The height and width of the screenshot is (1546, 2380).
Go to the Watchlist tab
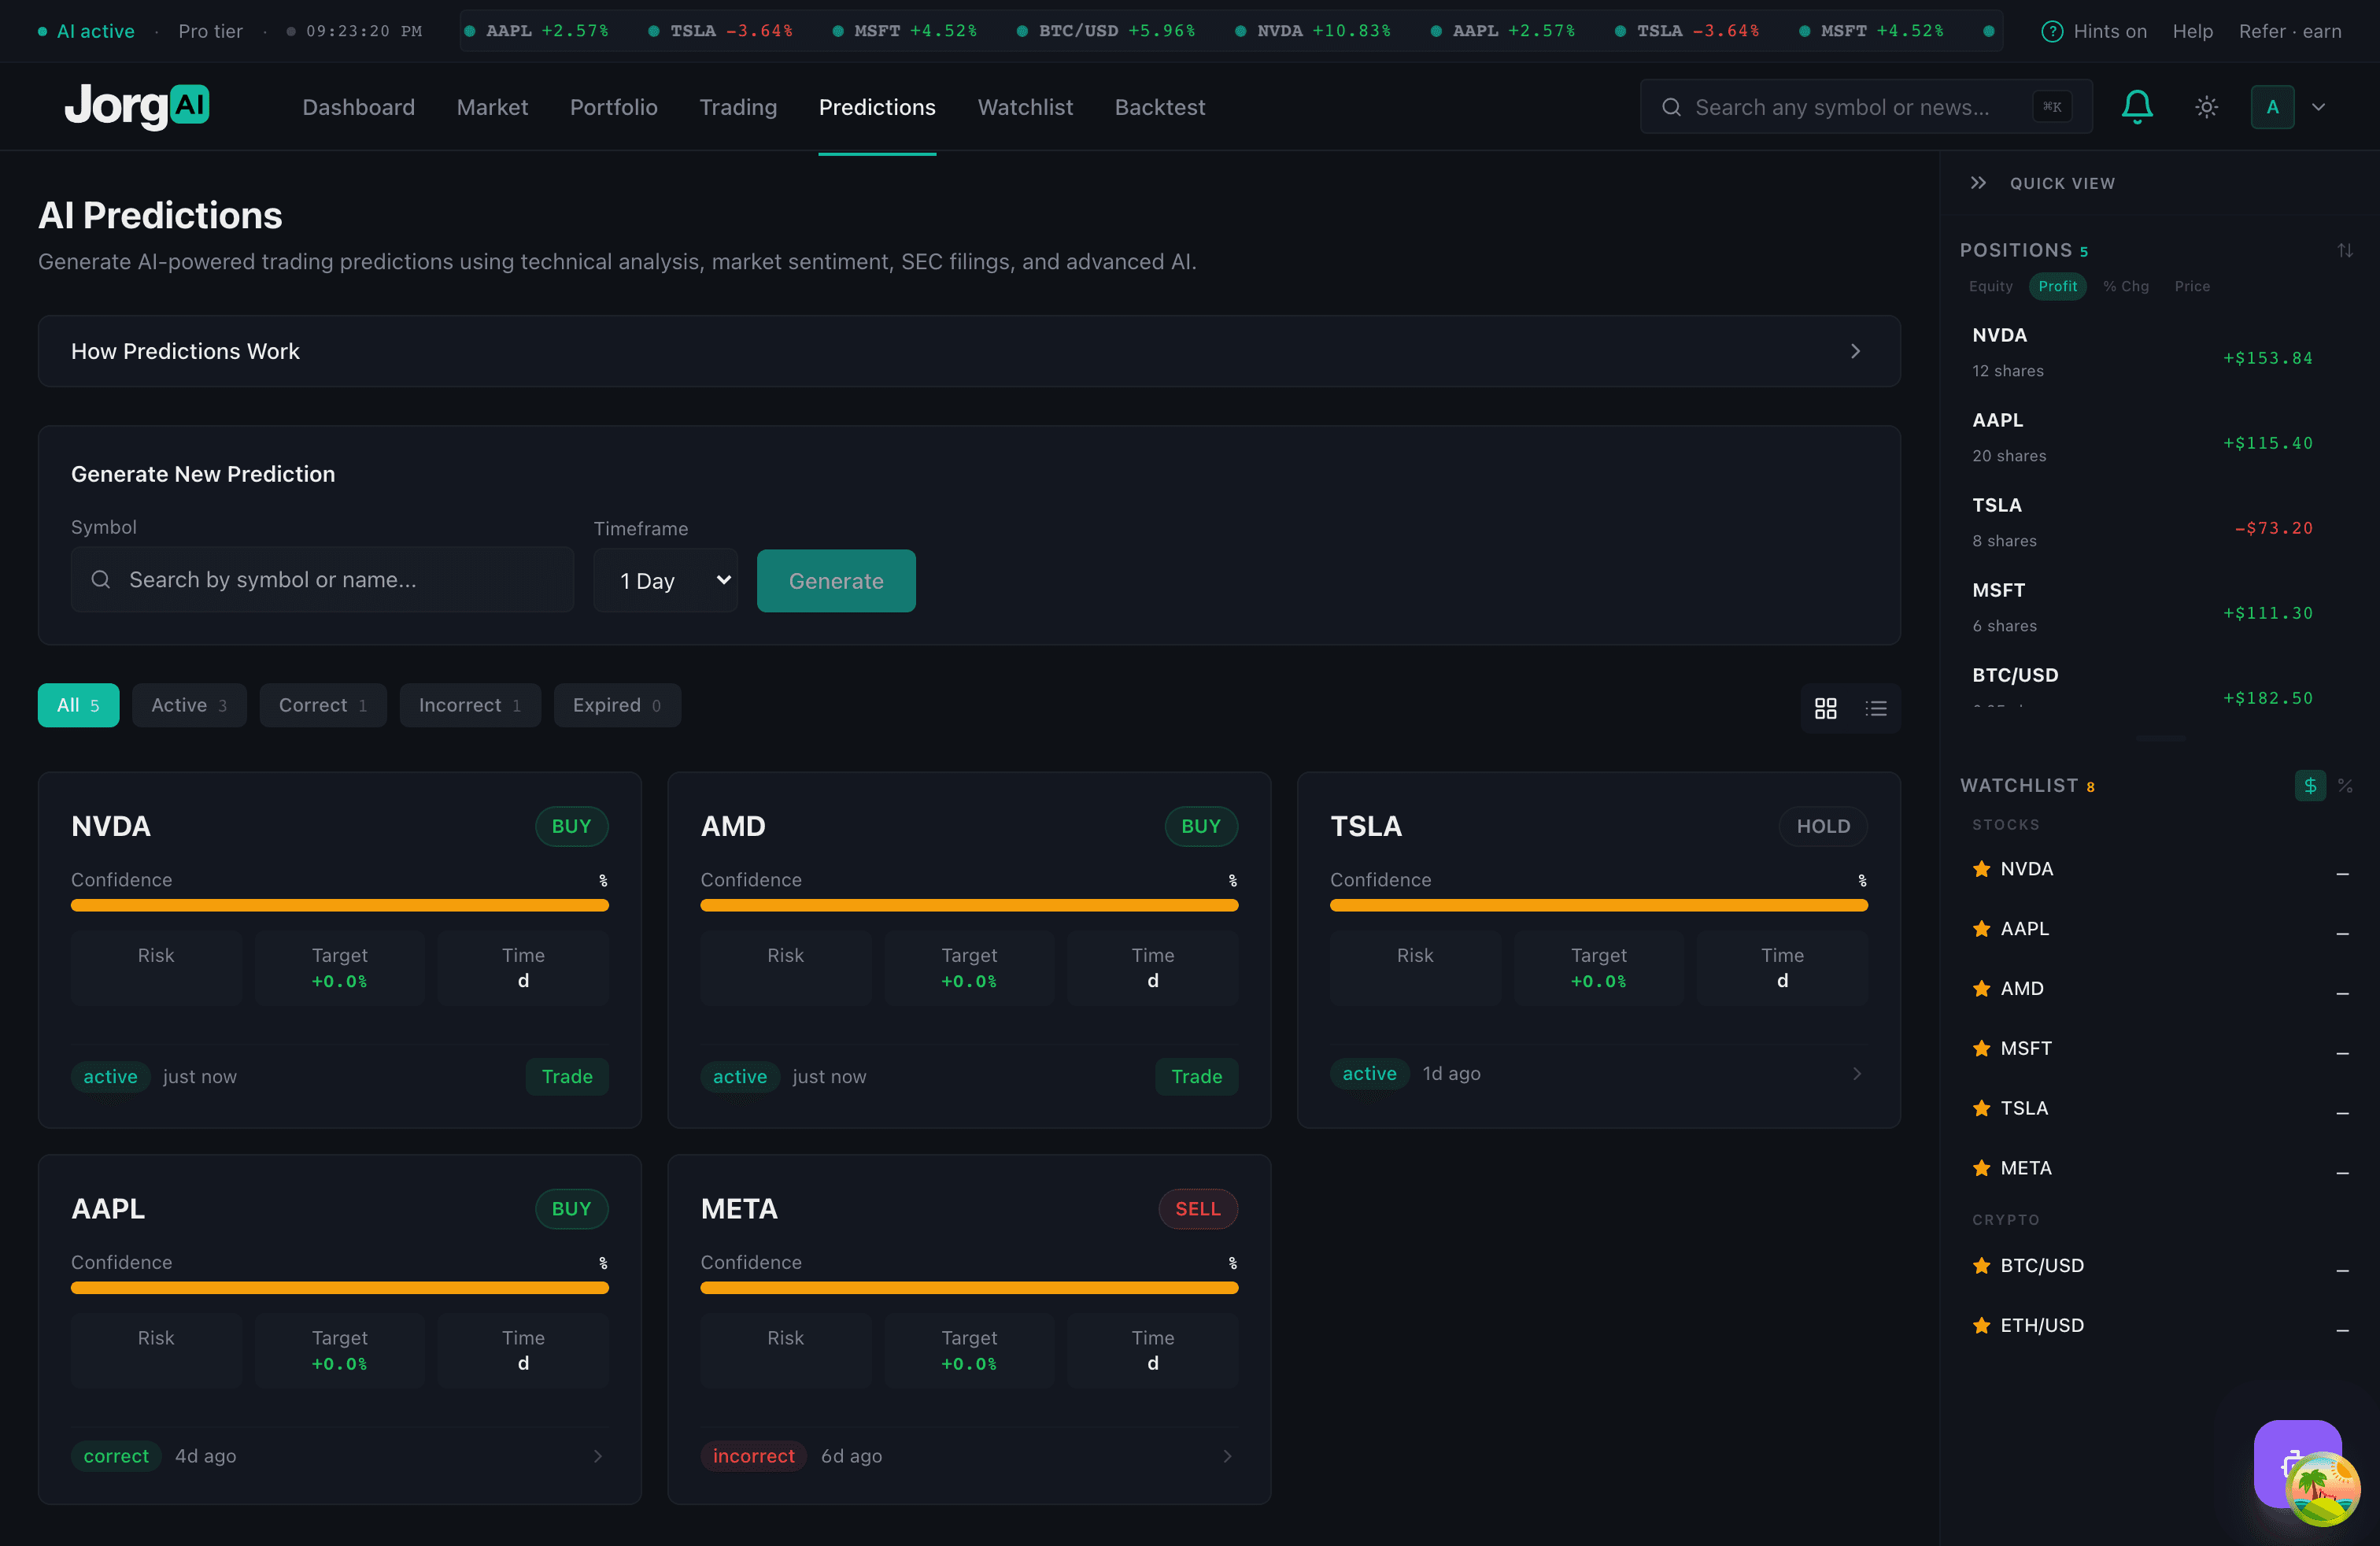click(1025, 107)
